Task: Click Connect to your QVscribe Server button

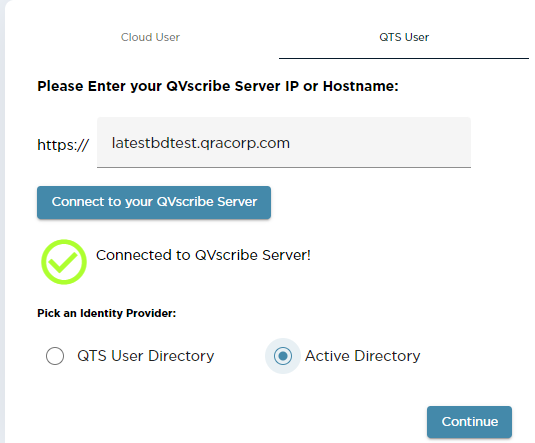Action: coord(154,202)
